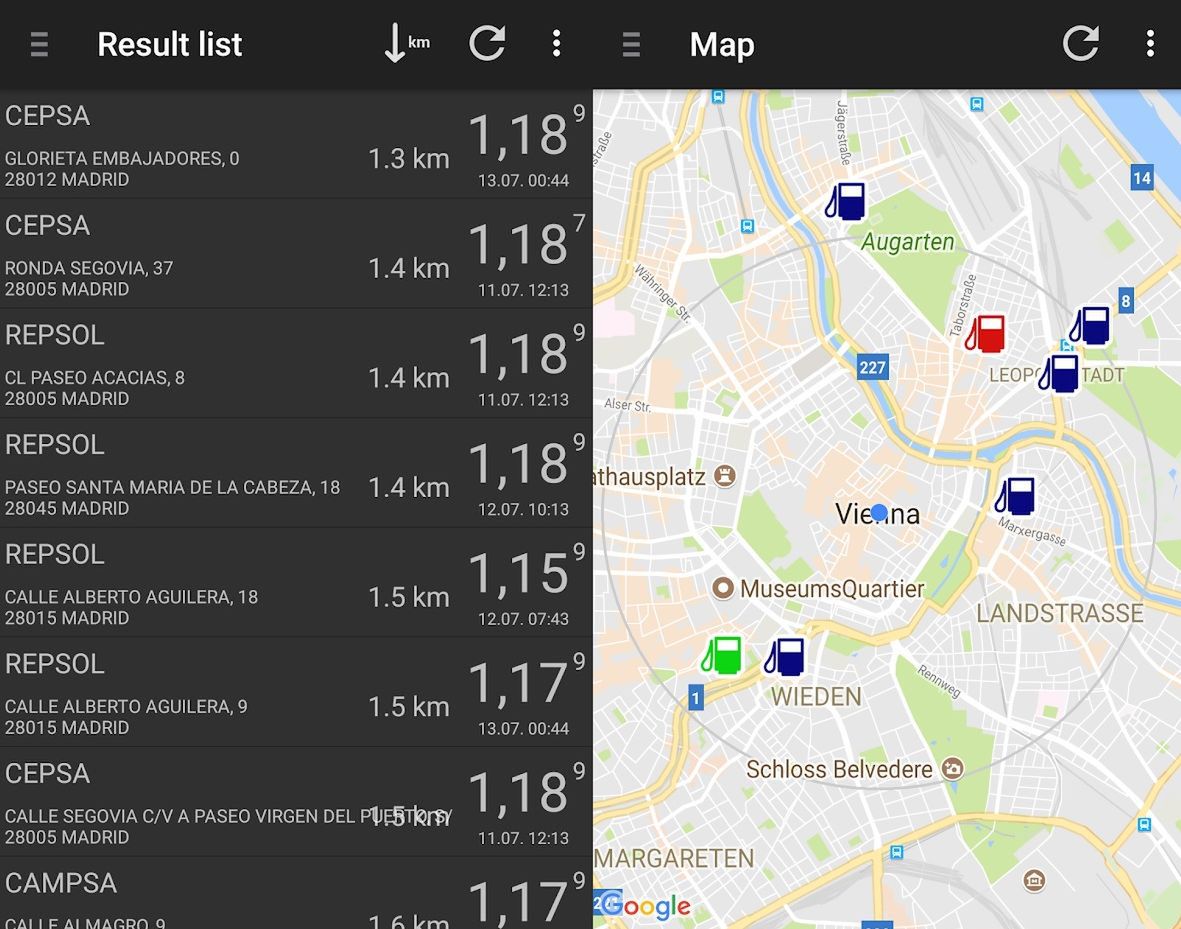Tap the route 227 road badge

(872, 367)
